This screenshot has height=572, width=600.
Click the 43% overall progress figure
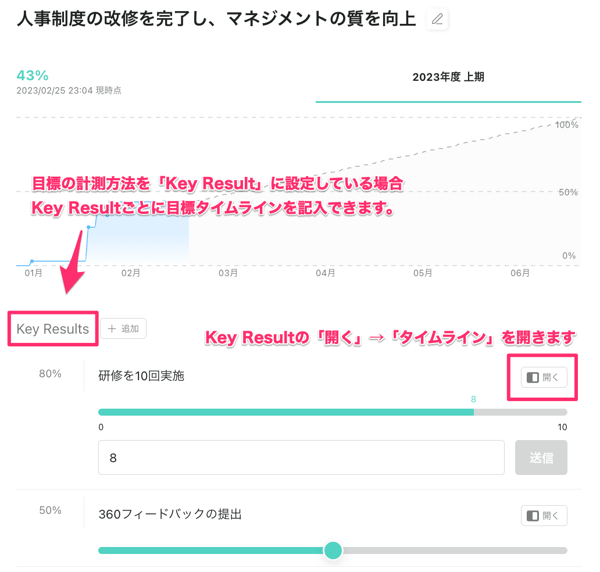(32, 75)
